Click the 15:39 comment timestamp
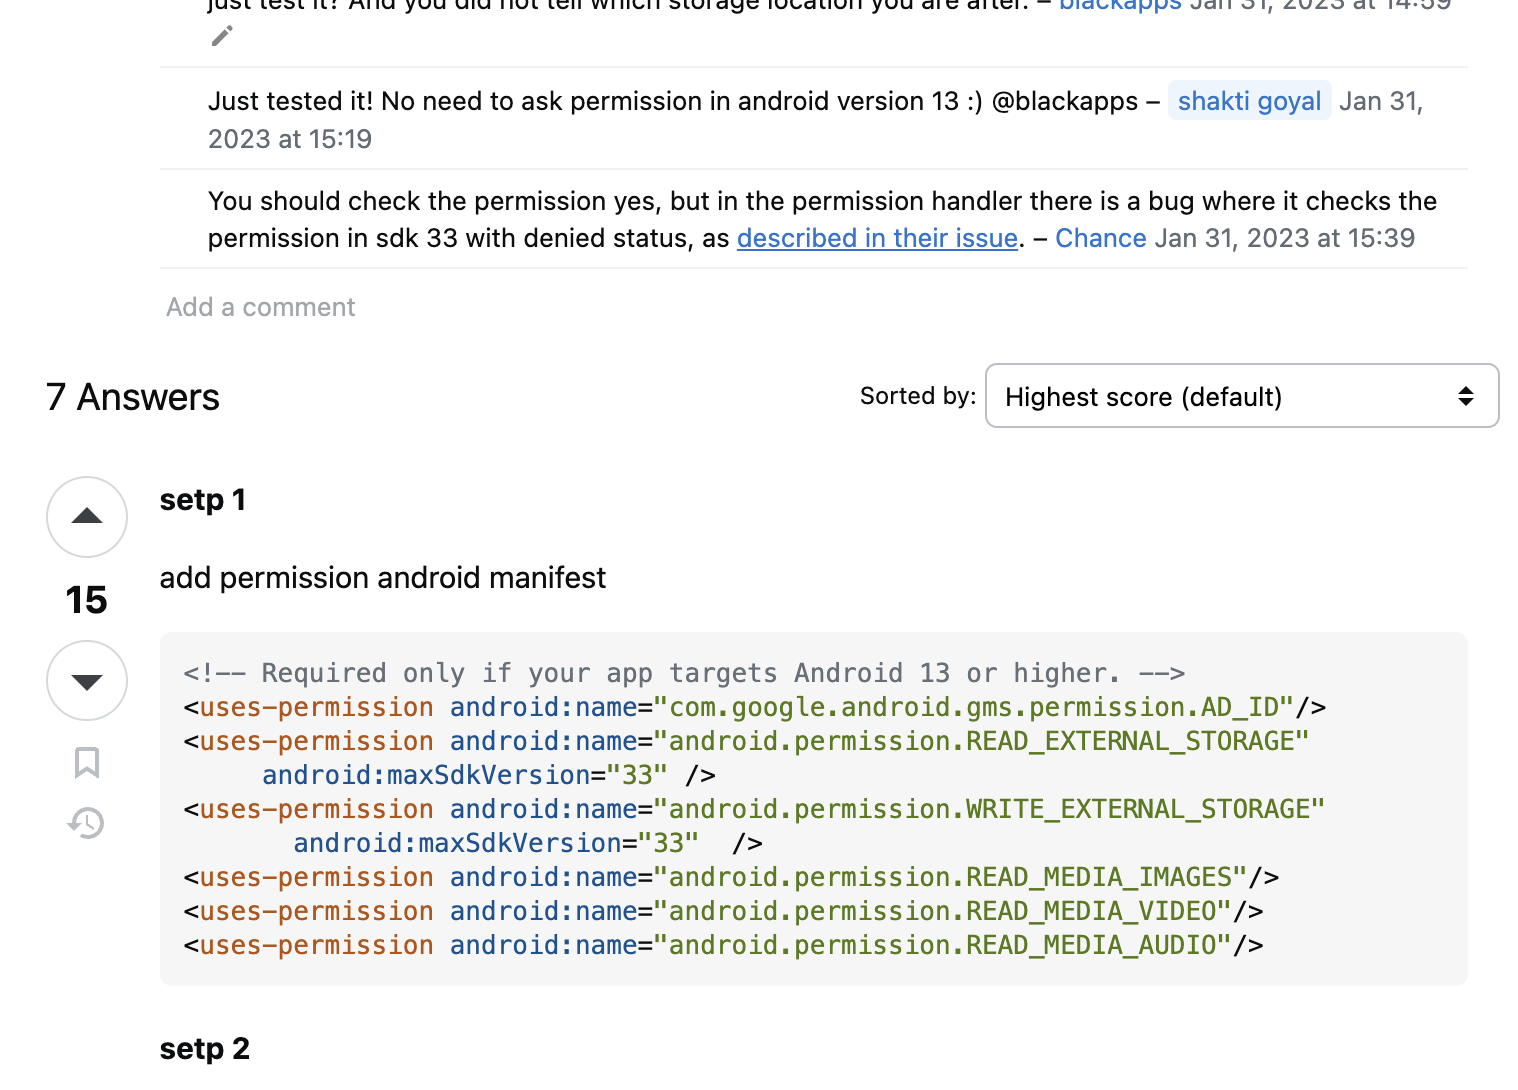 [x=1284, y=238]
